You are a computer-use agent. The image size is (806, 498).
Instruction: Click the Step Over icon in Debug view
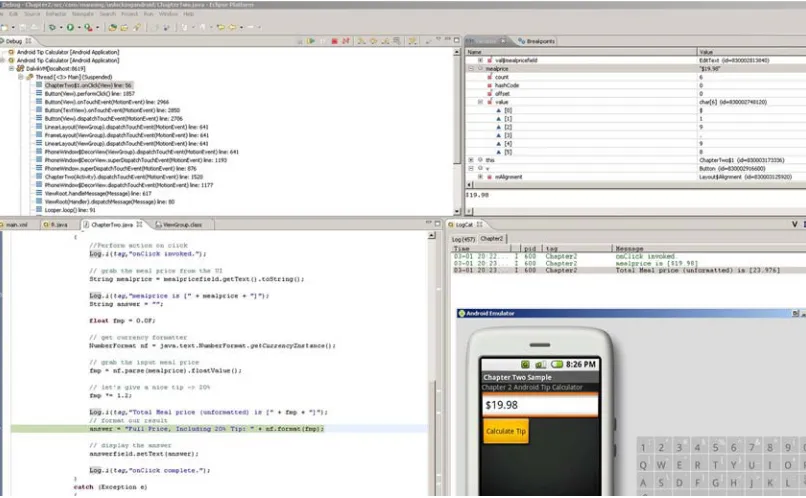pos(373,41)
